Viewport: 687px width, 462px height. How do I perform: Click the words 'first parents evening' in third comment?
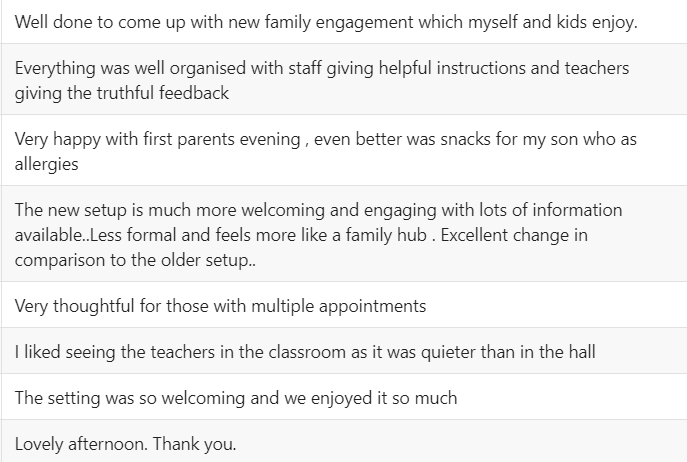click(222, 139)
